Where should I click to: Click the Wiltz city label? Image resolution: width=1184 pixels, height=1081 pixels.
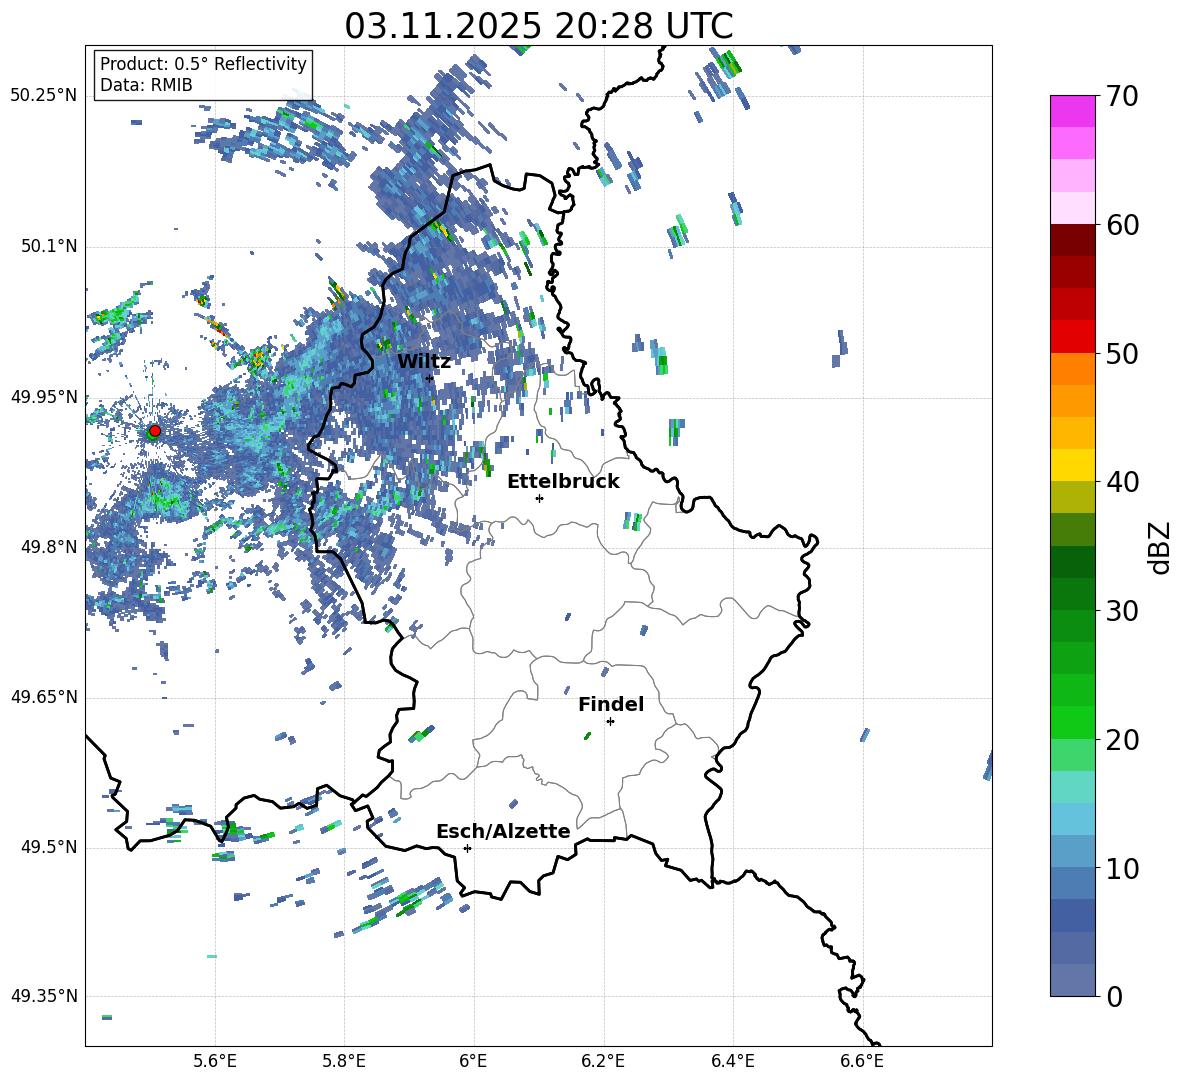click(424, 361)
